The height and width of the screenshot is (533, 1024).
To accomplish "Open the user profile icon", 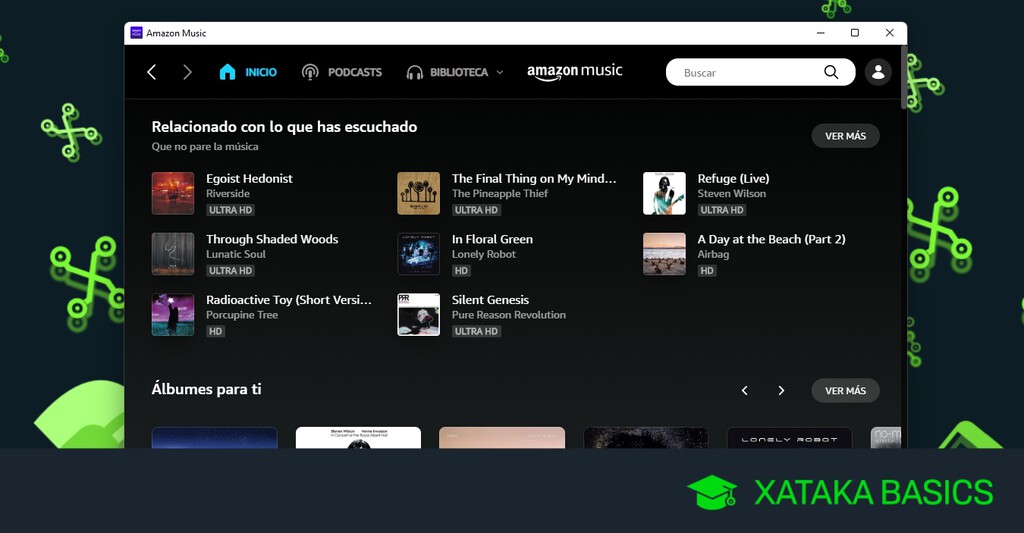I will click(878, 72).
